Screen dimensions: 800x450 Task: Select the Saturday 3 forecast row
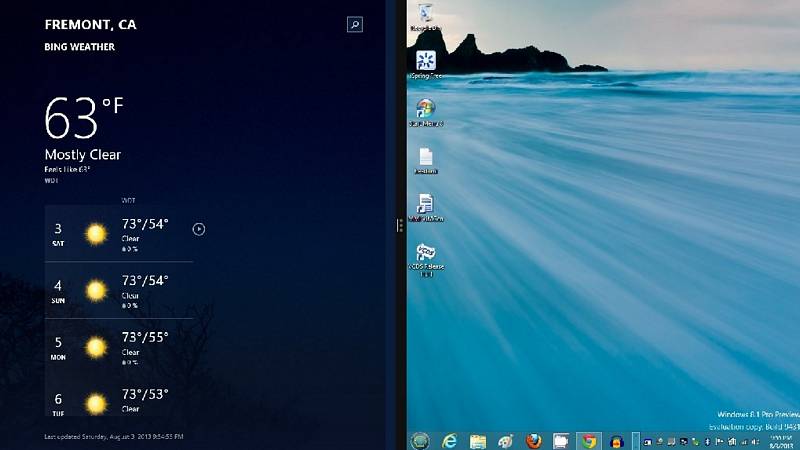tap(118, 234)
